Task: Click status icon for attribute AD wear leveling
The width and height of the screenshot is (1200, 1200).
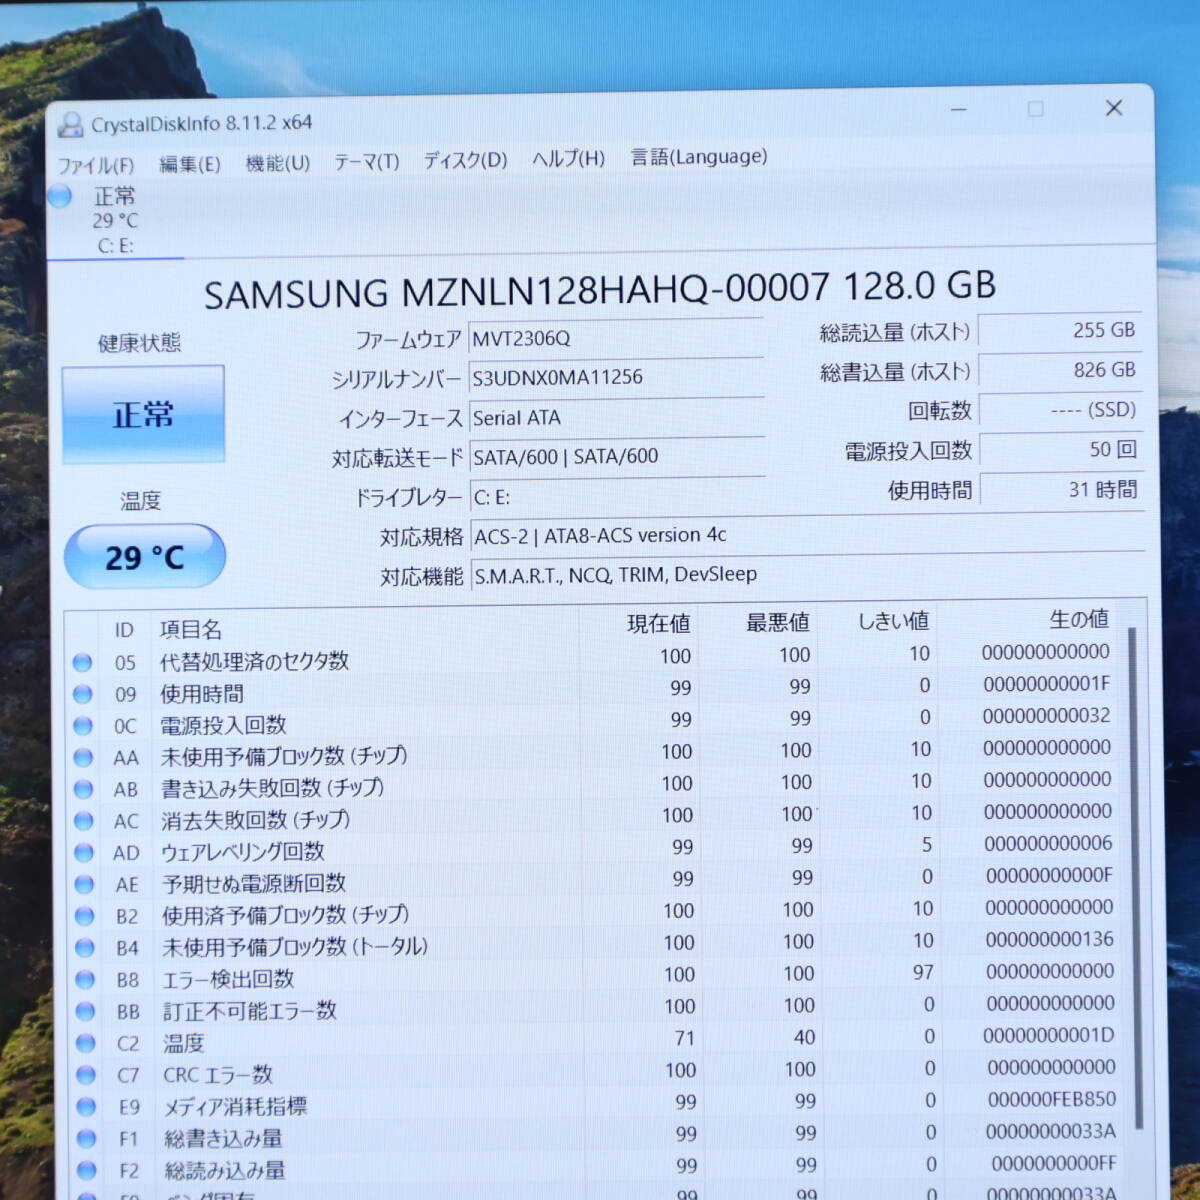Action: [x=84, y=853]
